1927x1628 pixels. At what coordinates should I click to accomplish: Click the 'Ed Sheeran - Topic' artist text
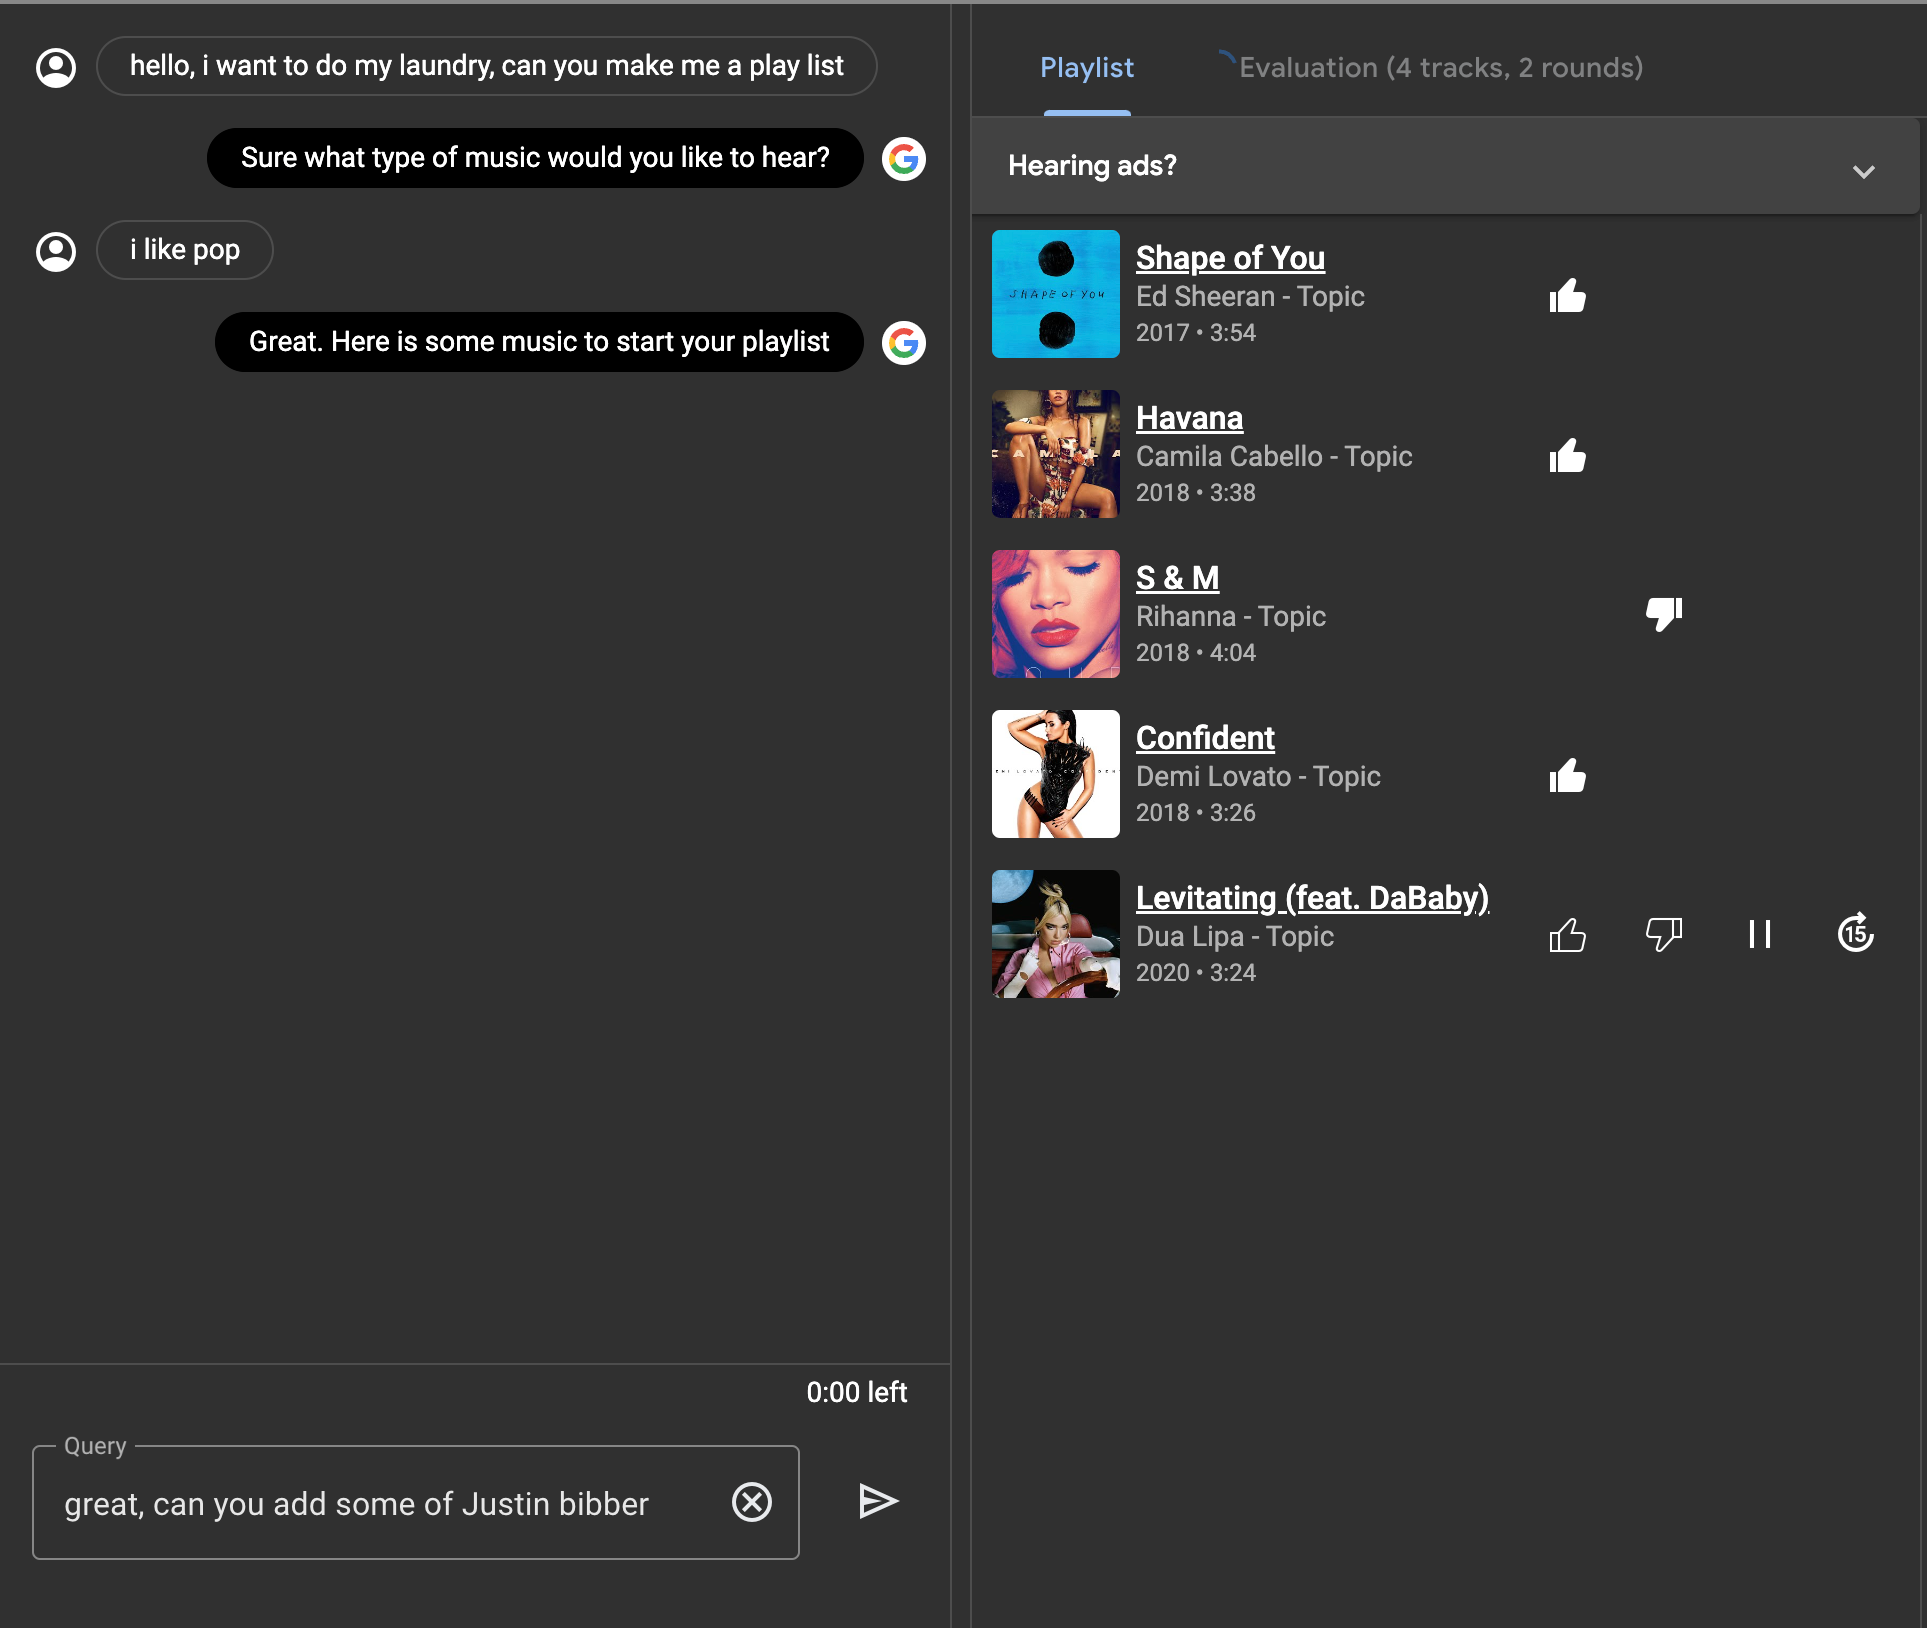click(1250, 296)
